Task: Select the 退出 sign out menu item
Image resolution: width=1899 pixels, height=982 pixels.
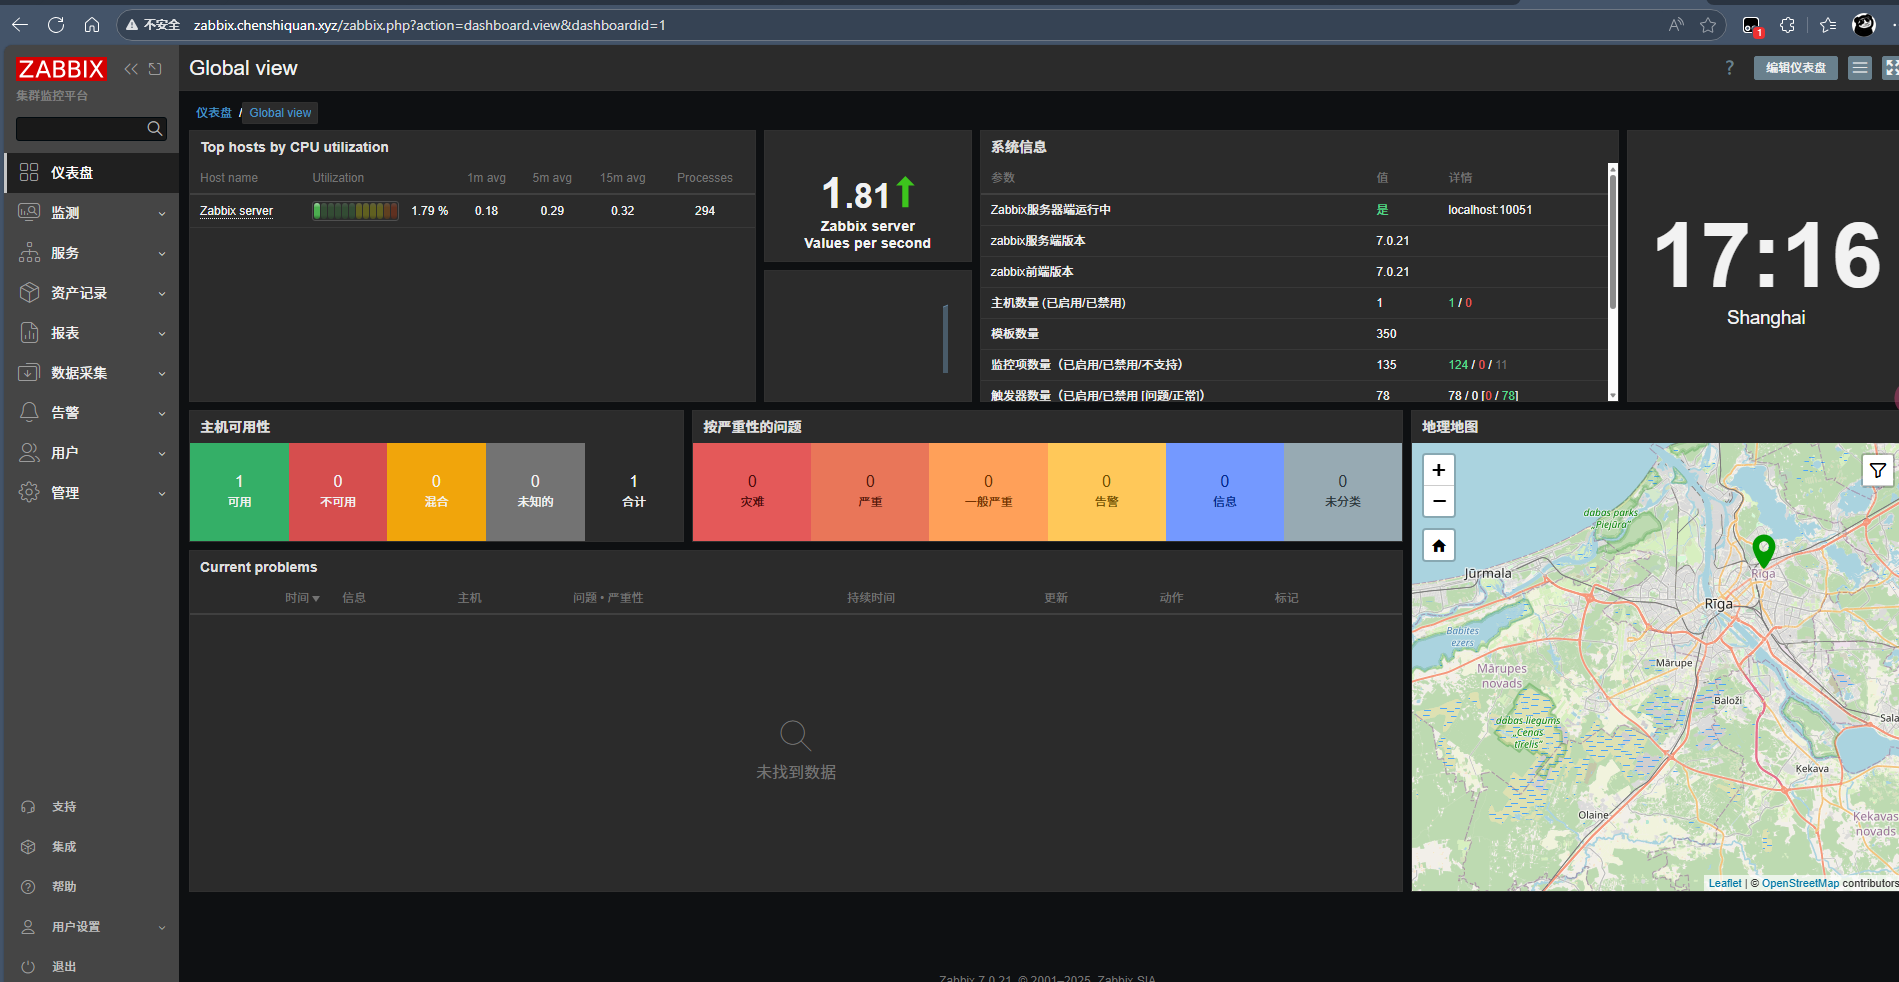Action: (x=91, y=967)
